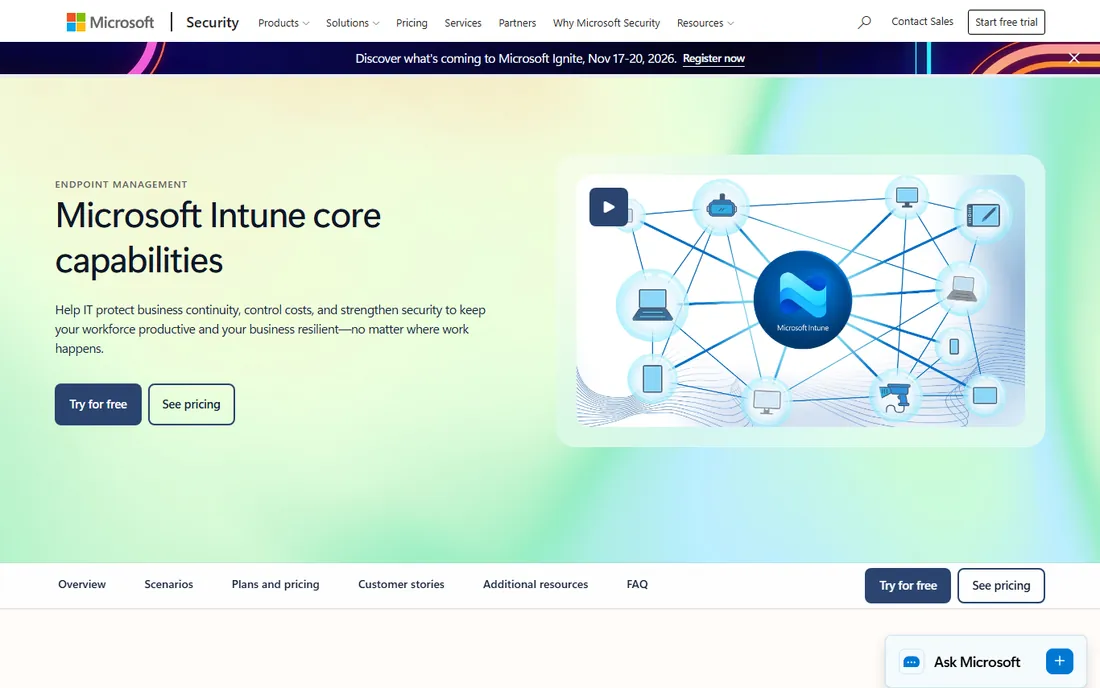The width and height of the screenshot is (1100, 688).
Task: Click the plus icon in Ask Microsoft
Action: pos(1059,661)
